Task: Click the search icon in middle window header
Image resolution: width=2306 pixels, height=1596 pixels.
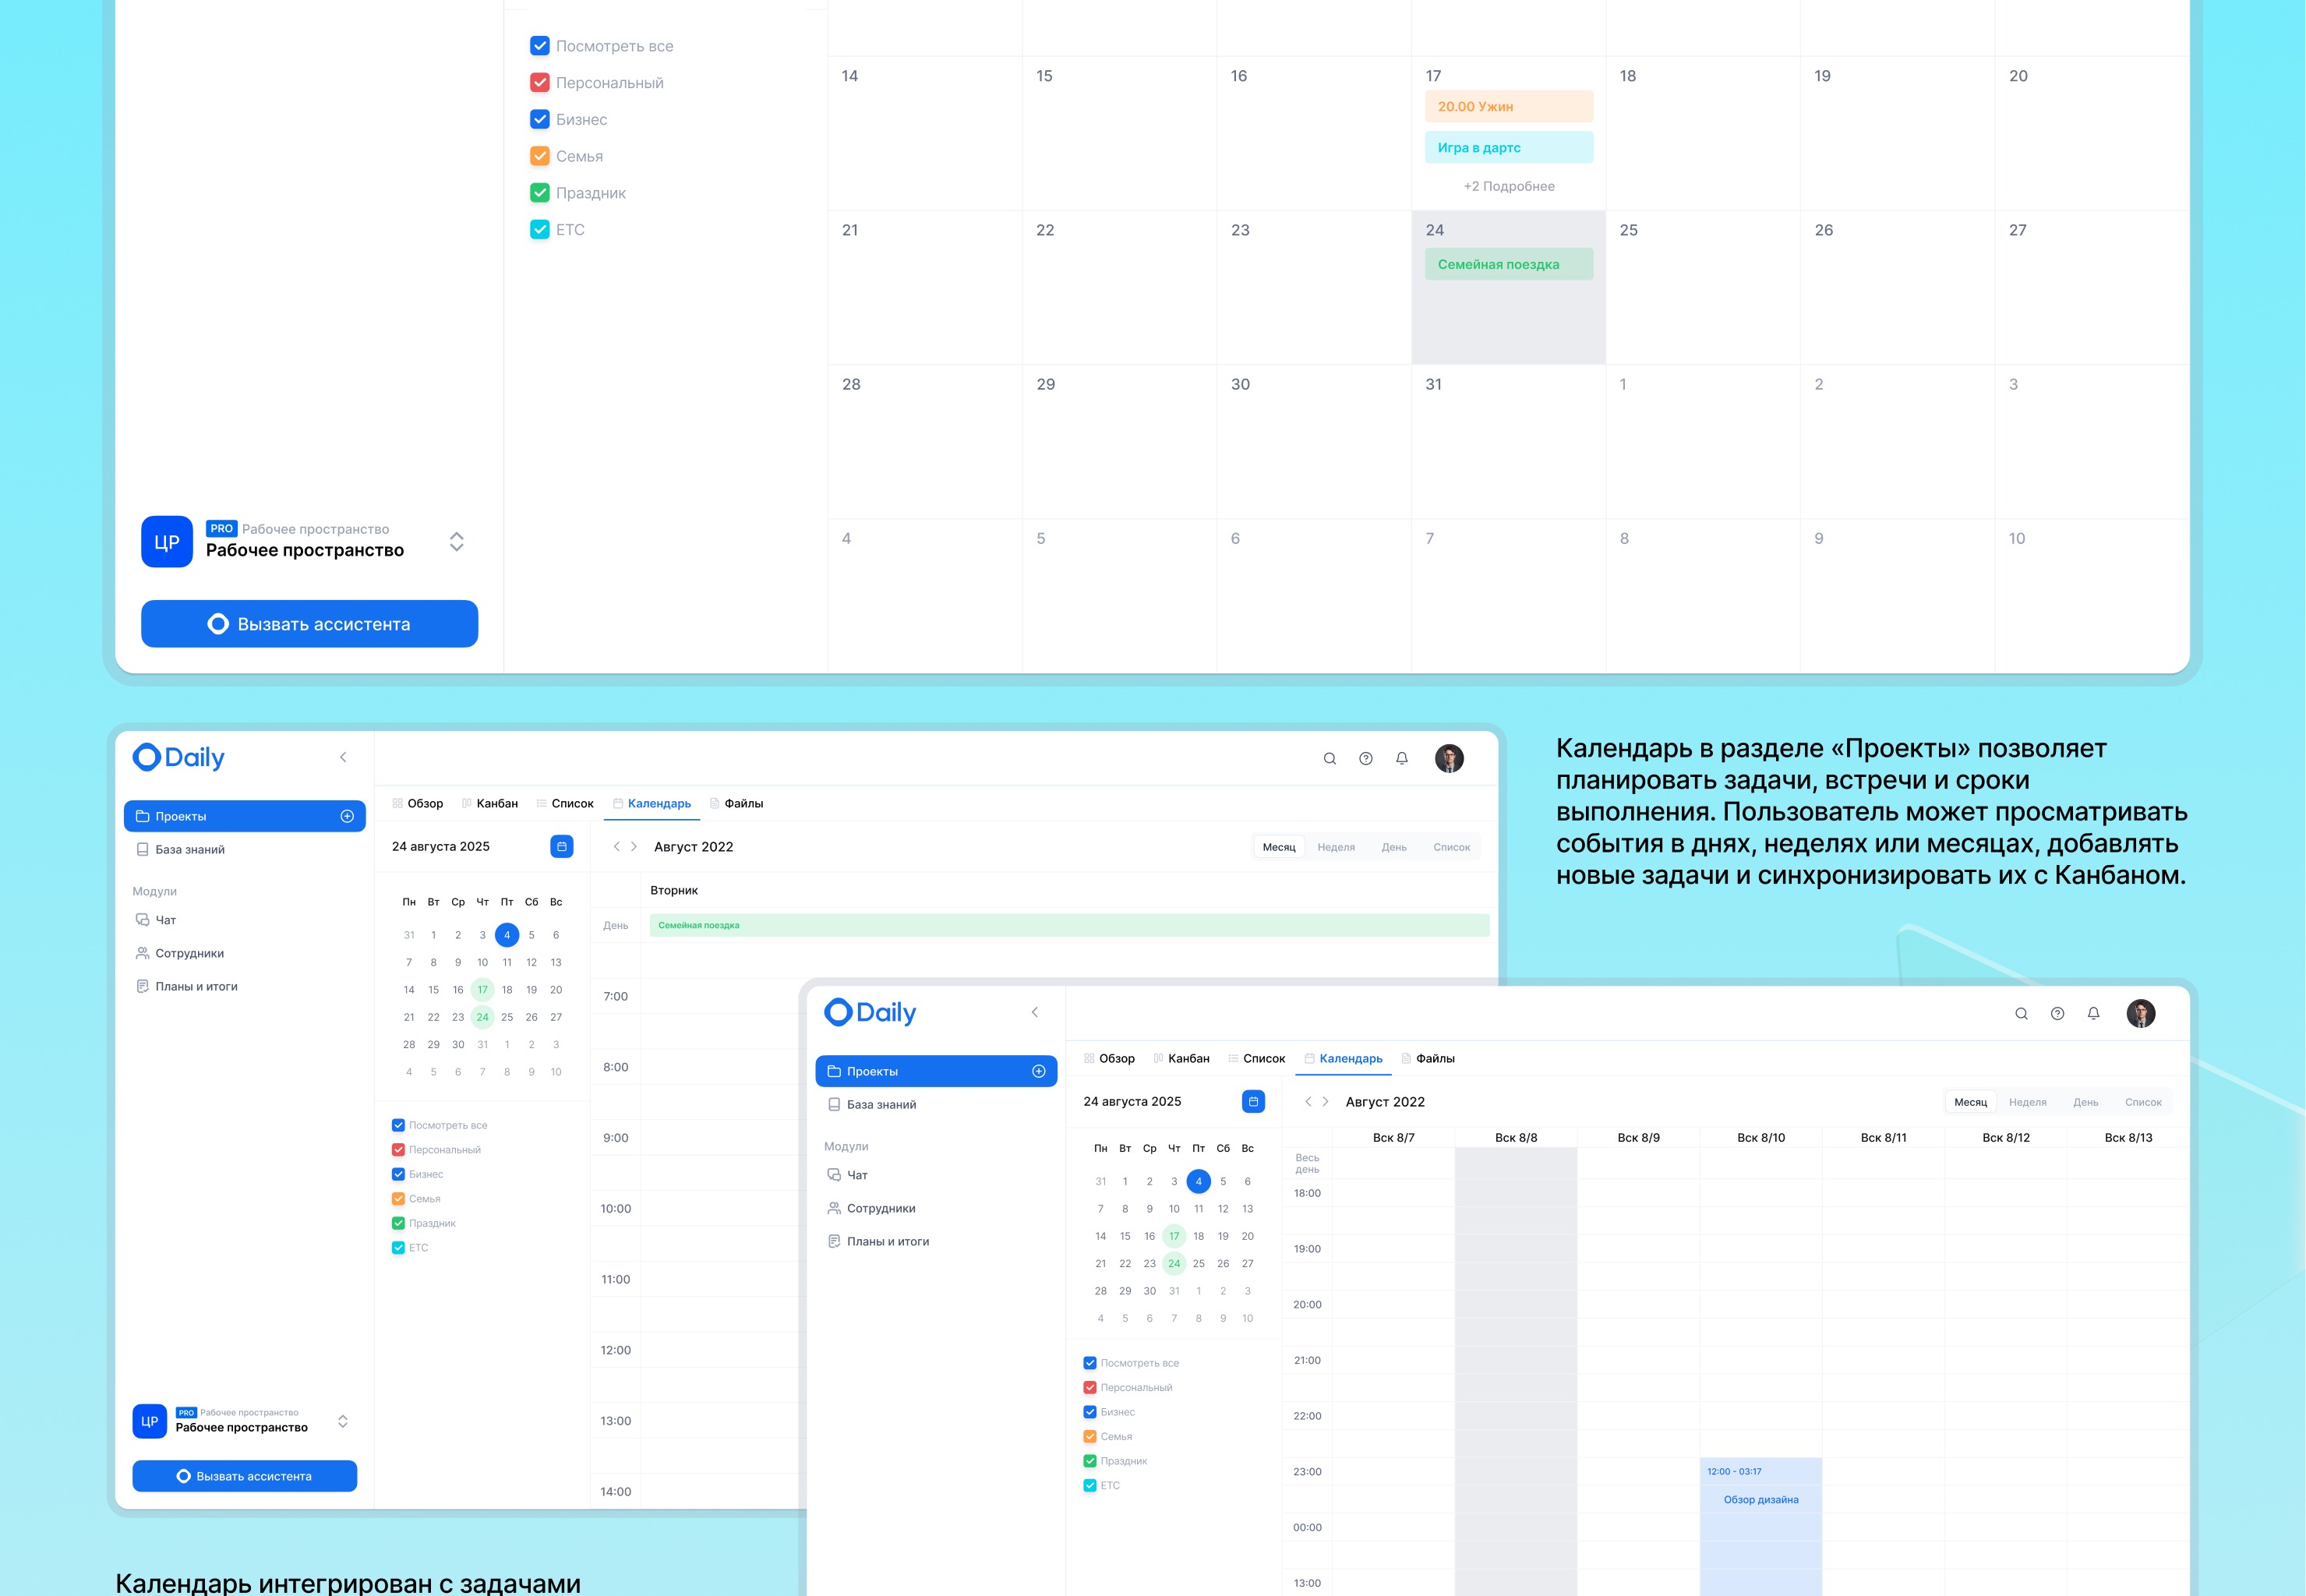Action: [1329, 759]
